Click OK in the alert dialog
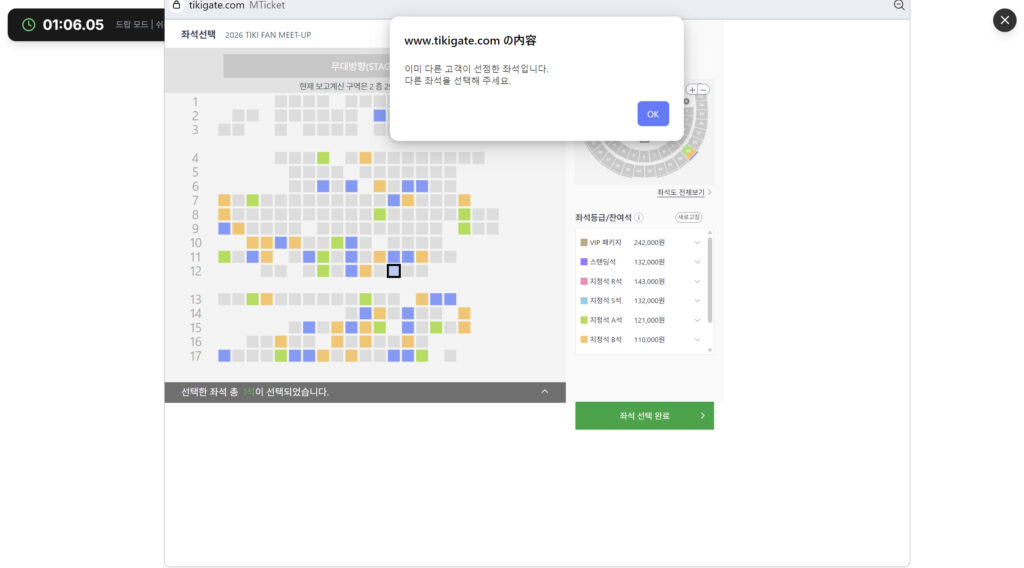Screen dimensions: 1024x568 (x=652, y=114)
